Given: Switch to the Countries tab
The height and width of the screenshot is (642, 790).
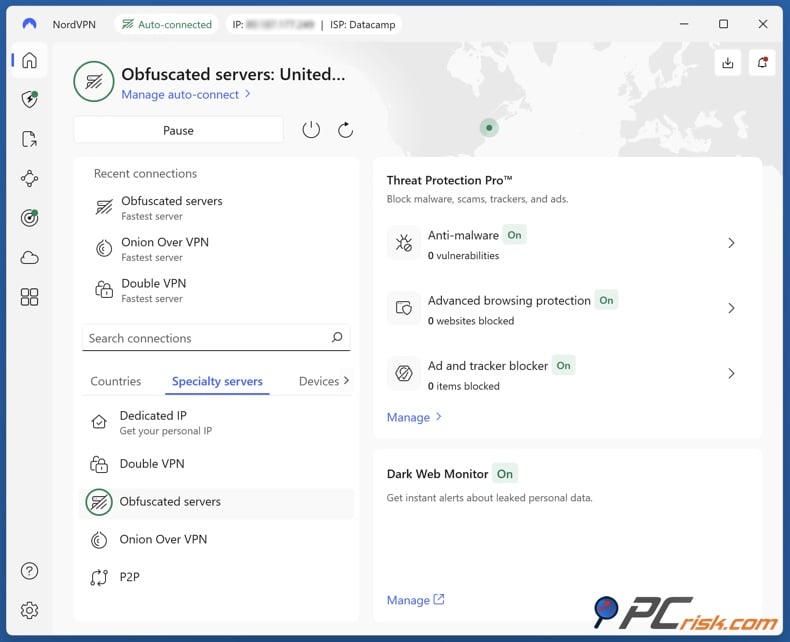Looking at the screenshot, I should [x=115, y=381].
